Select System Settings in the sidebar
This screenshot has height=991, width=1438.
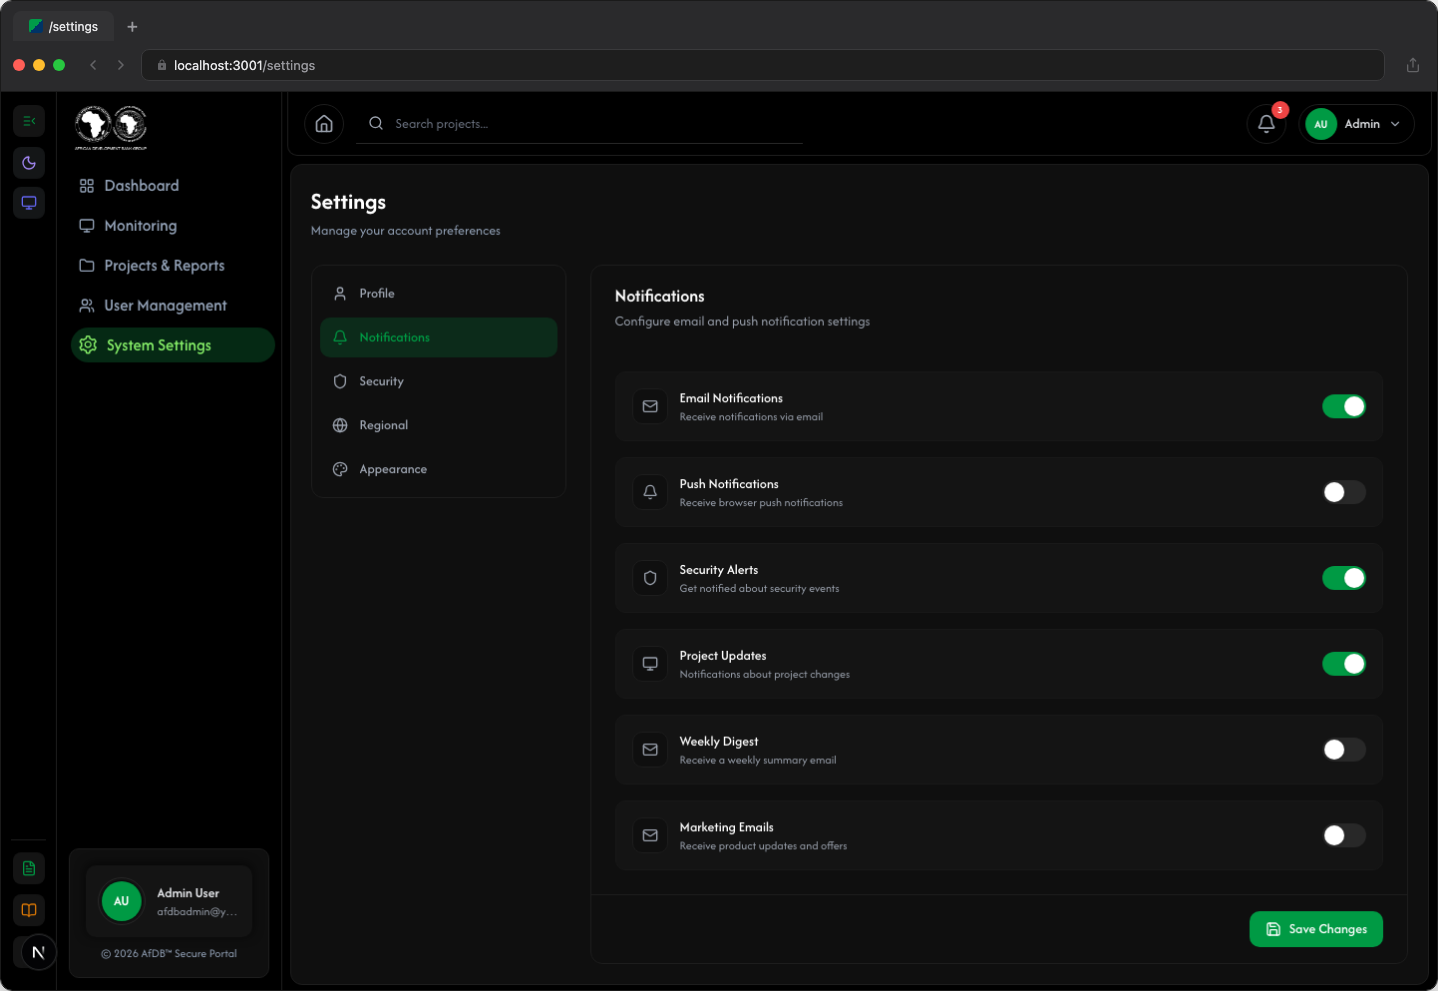point(172,345)
